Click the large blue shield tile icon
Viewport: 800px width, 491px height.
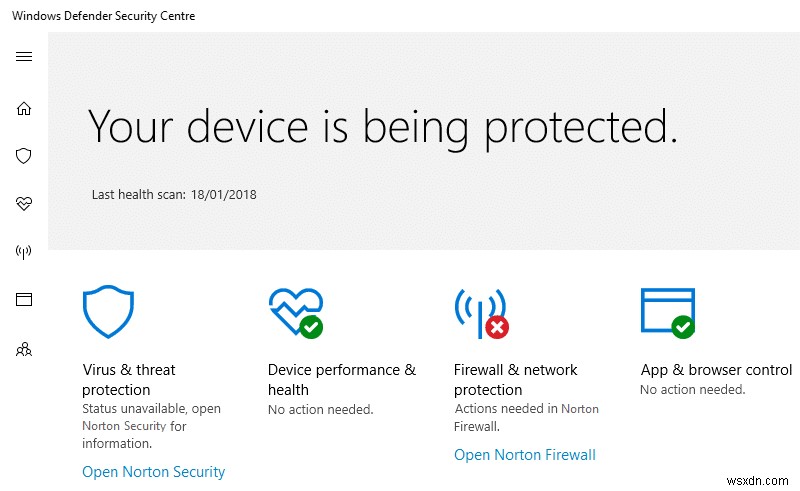pos(108,312)
